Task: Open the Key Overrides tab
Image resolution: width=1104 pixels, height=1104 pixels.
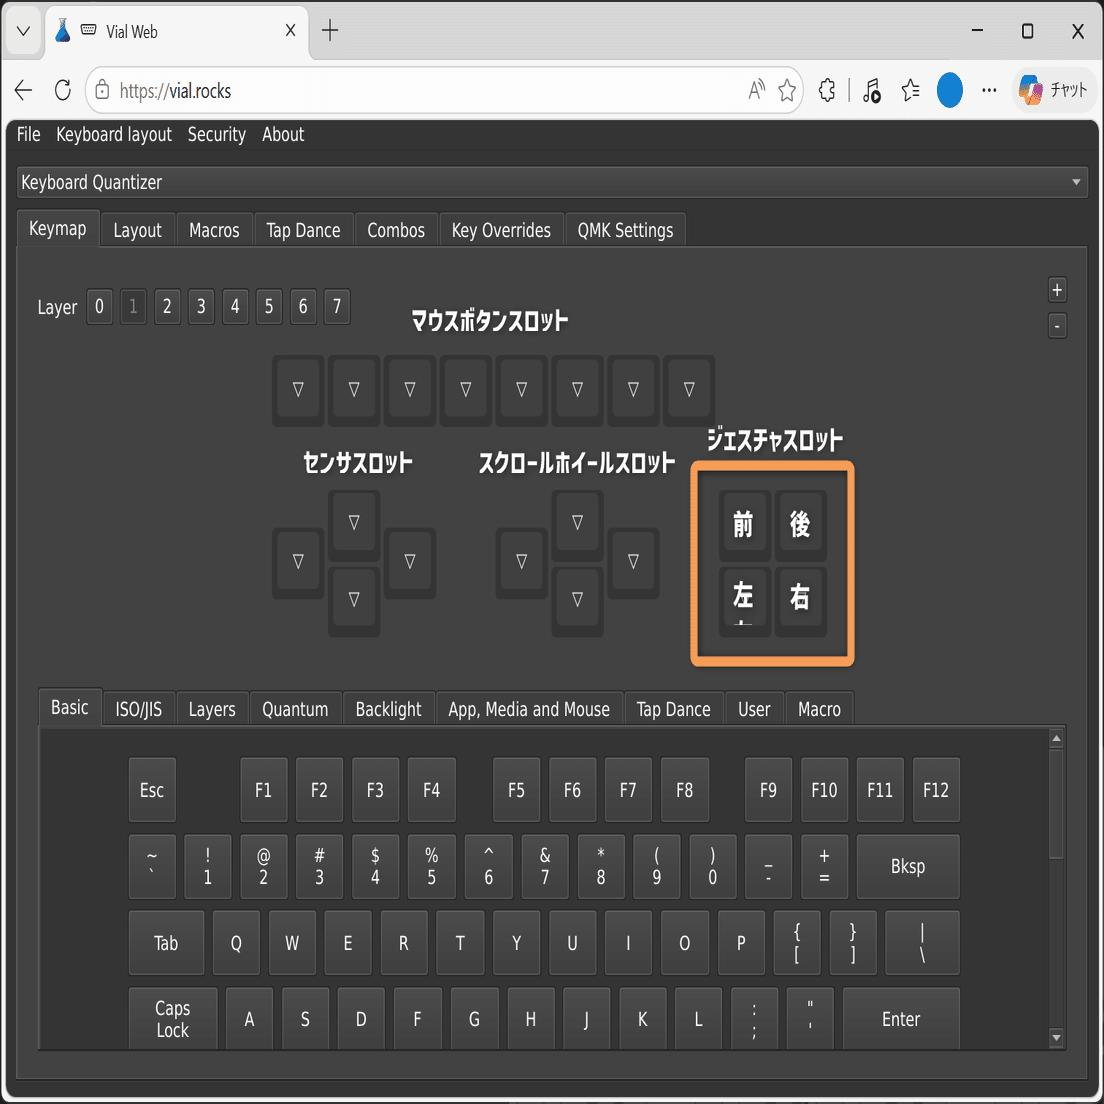Action: click(x=501, y=230)
